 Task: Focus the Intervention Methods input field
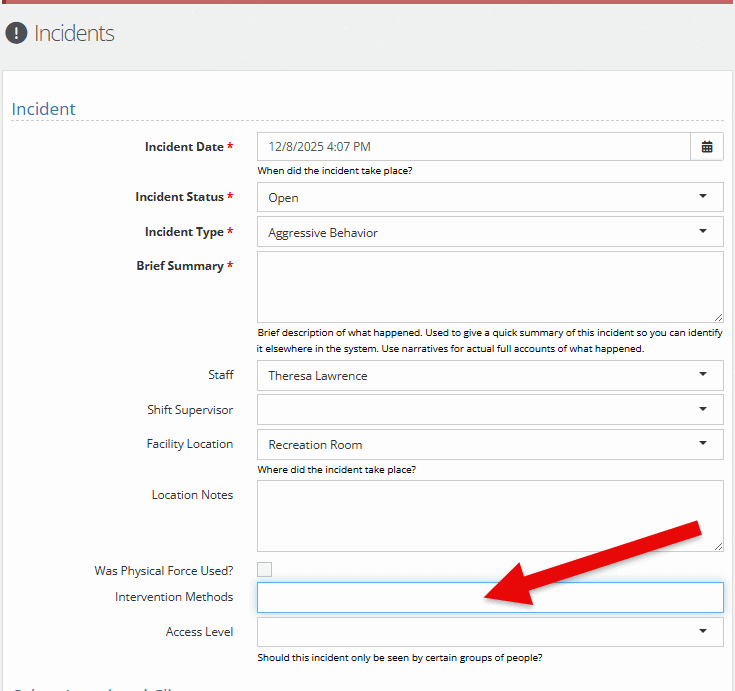click(489, 597)
